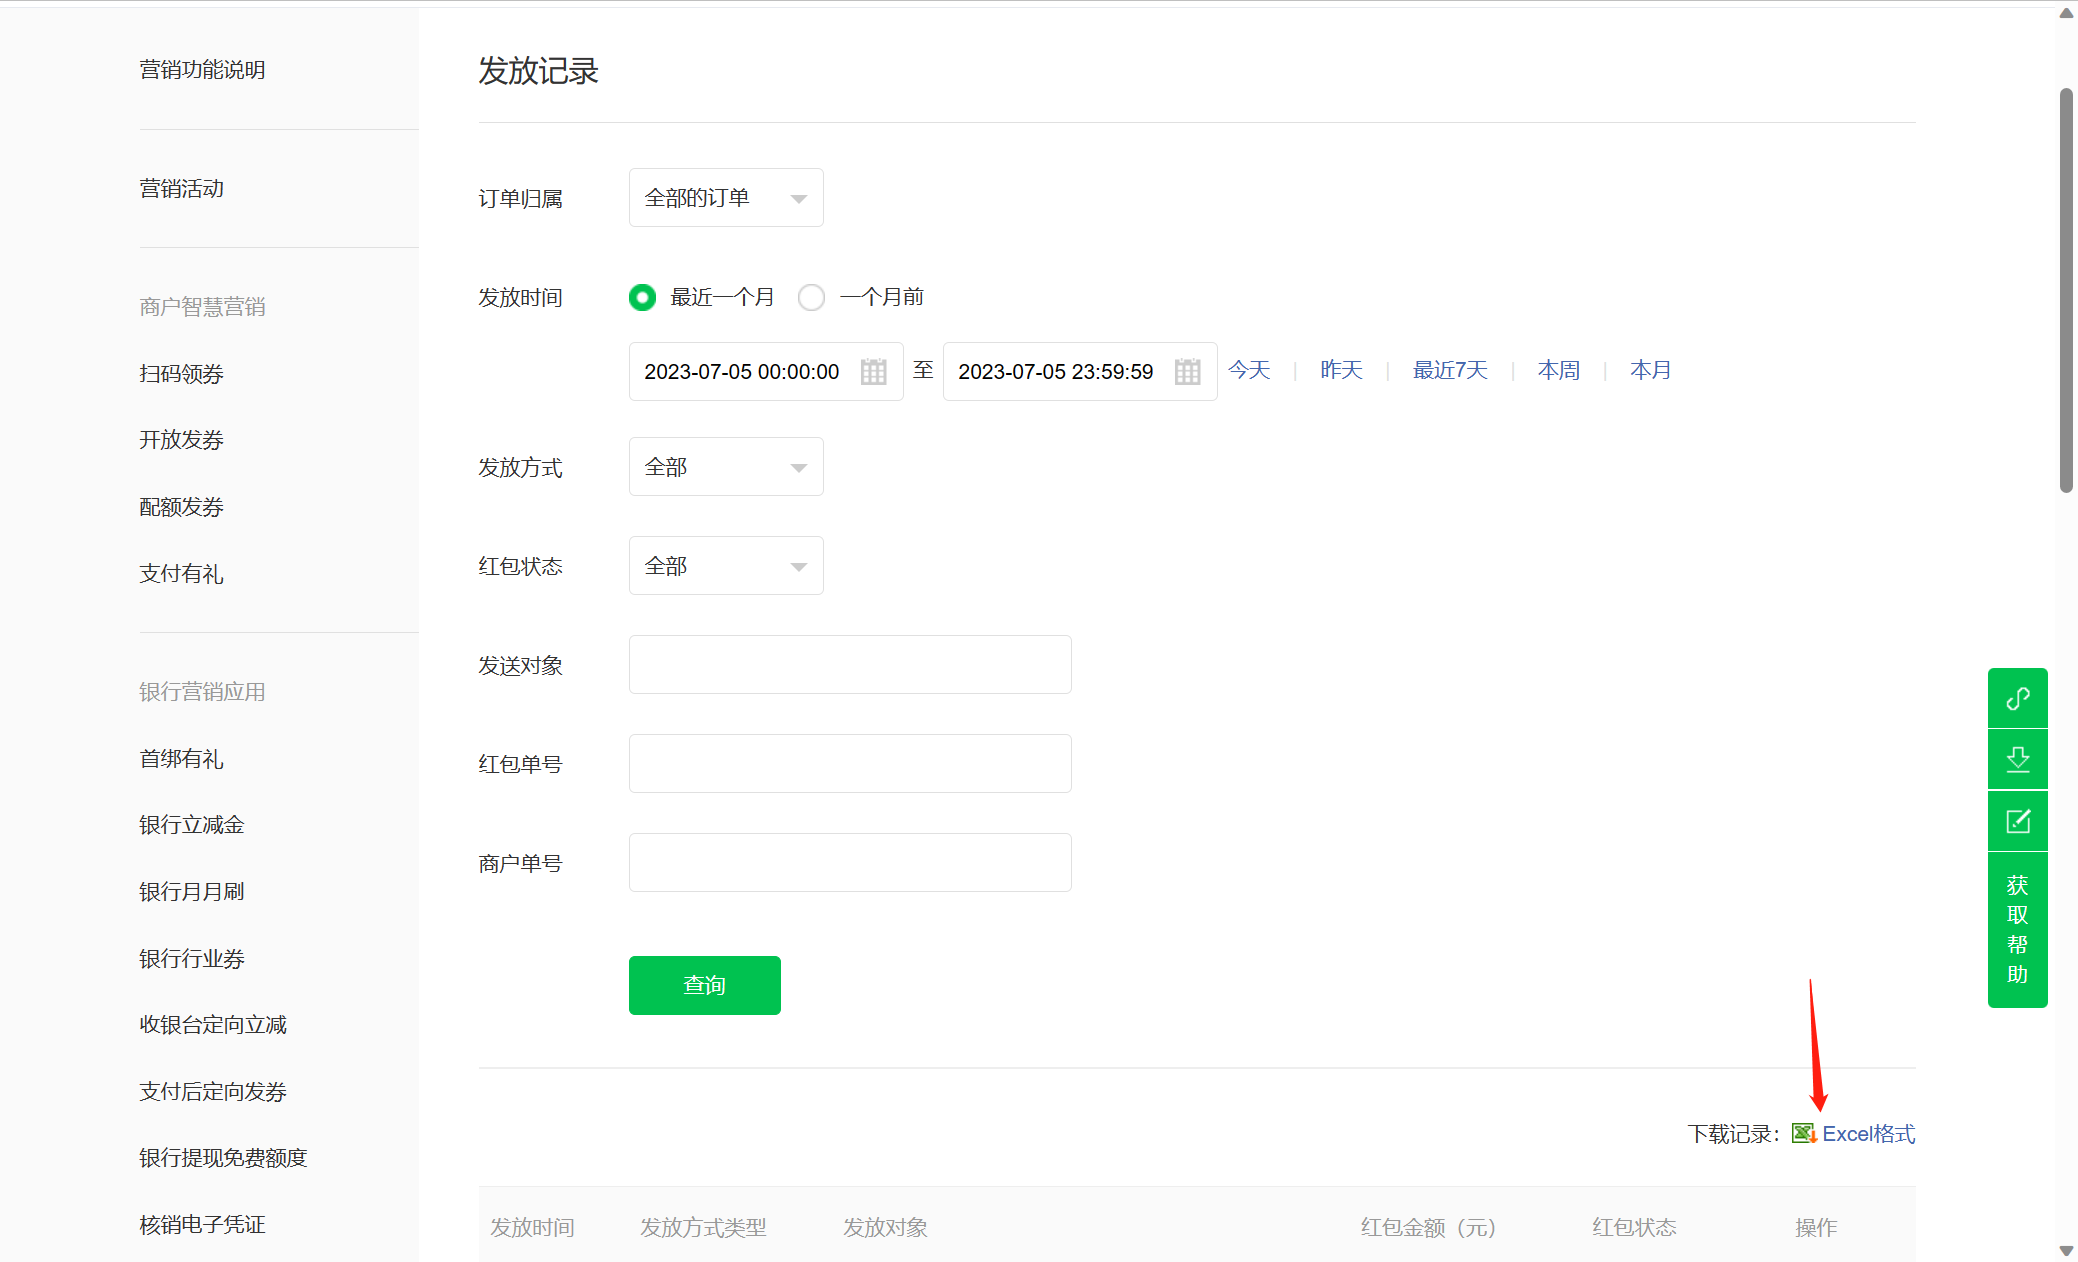Image resolution: width=2078 pixels, height=1262 pixels.
Task: Click the edit feedback icon in the side panel
Action: [x=2017, y=821]
